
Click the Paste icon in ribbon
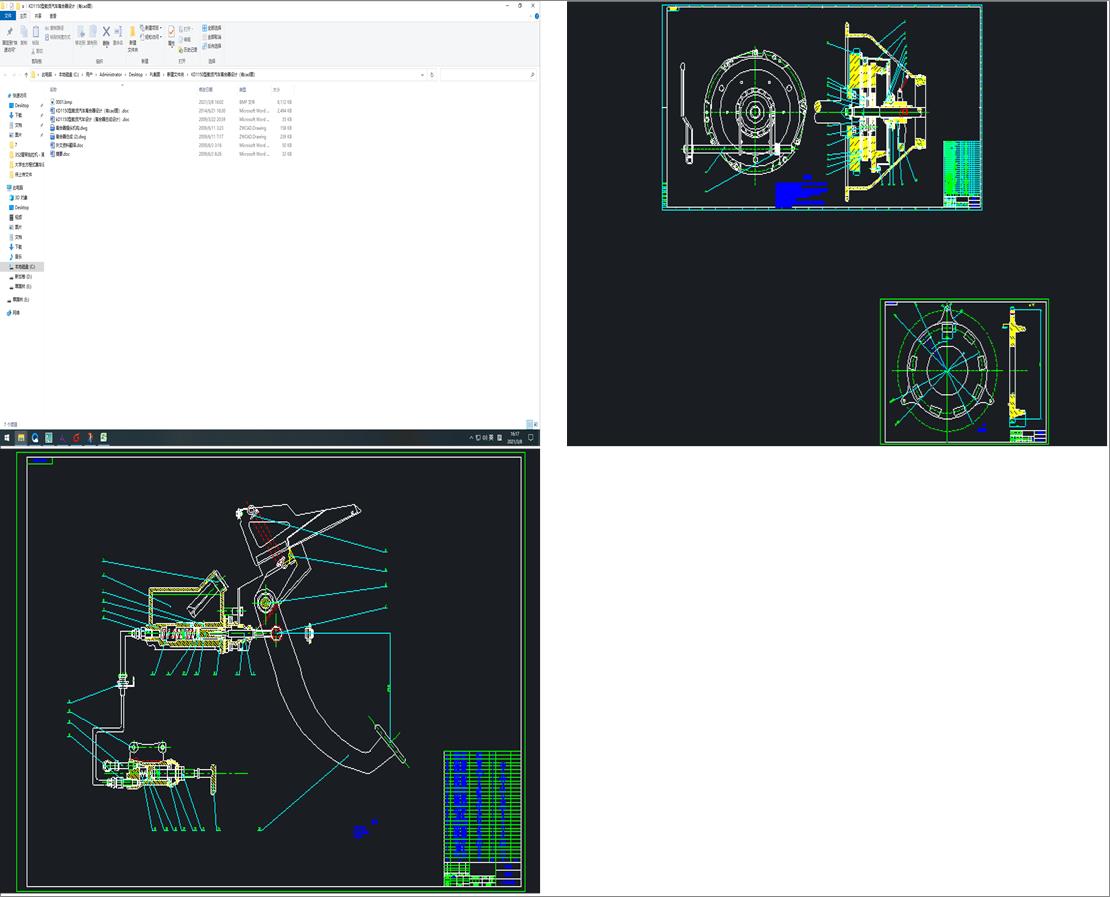click(x=35, y=34)
